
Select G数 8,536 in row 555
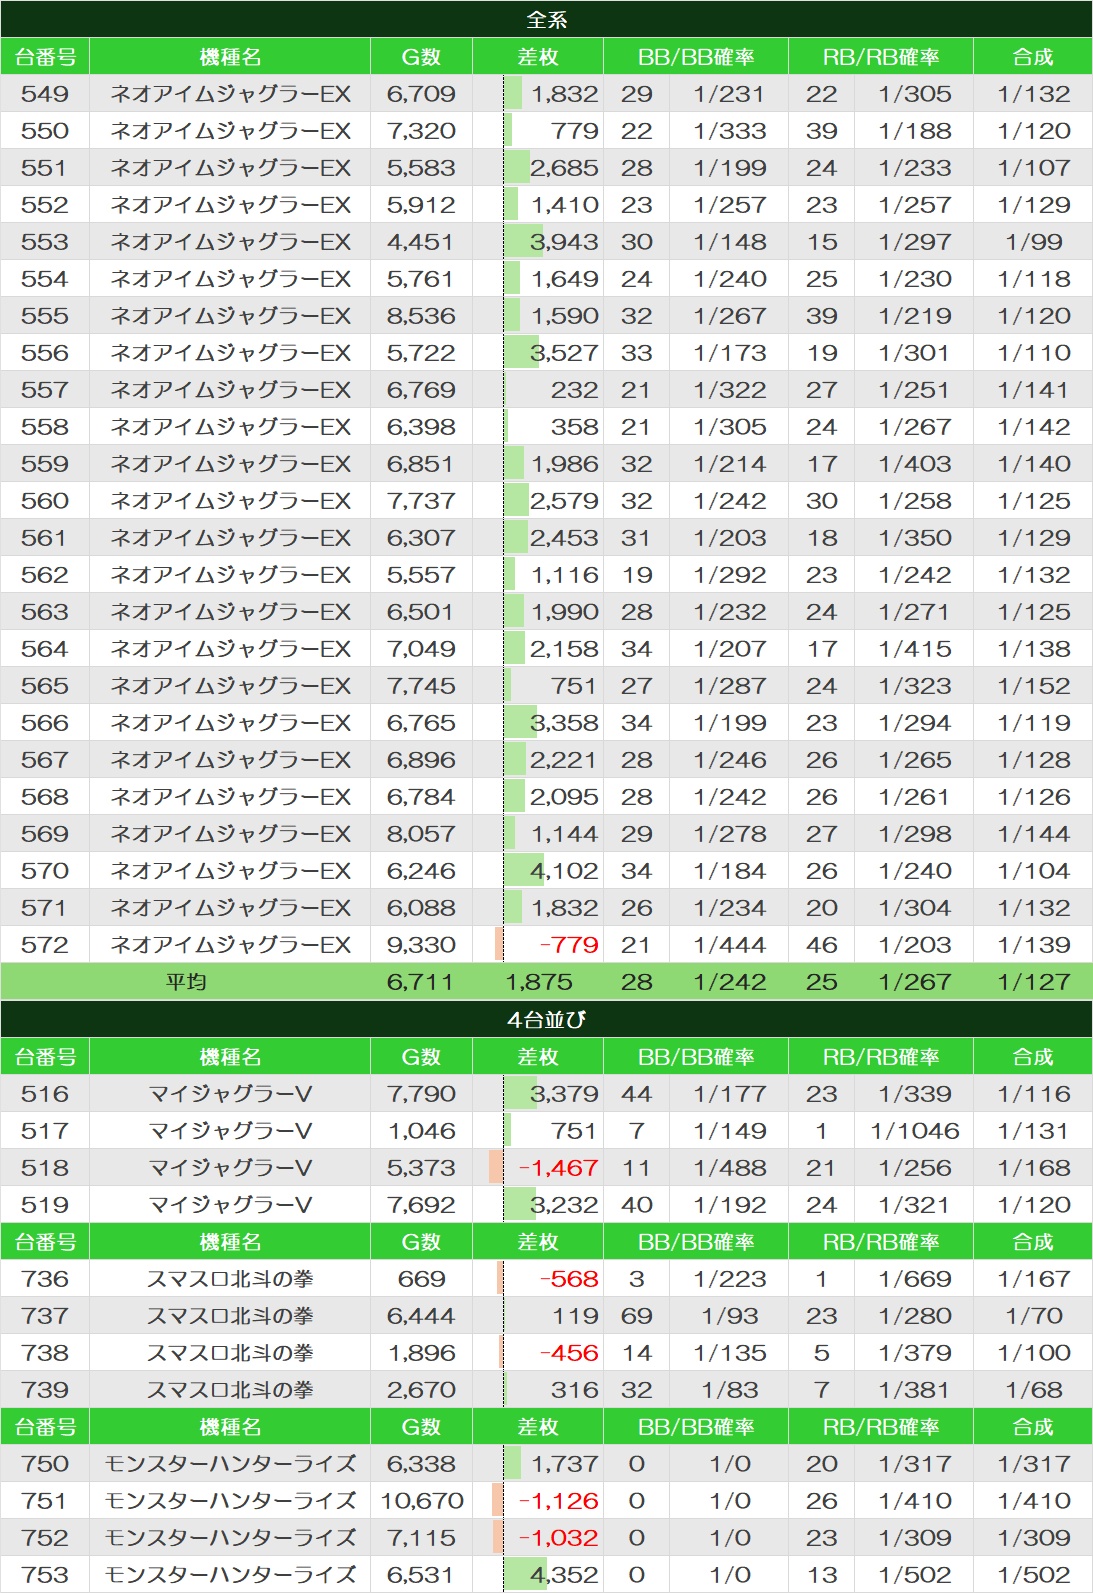(421, 316)
